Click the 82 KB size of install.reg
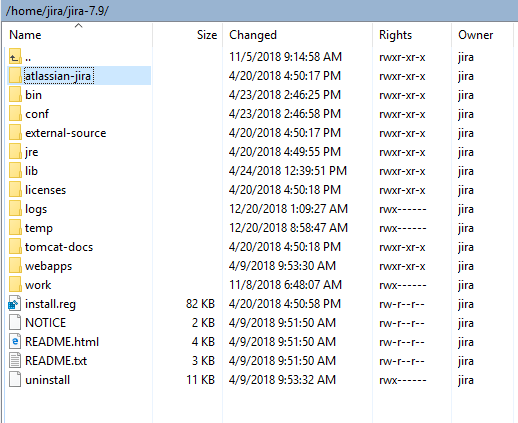Image resolution: width=518 pixels, height=423 pixels. (x=200, y=304)
